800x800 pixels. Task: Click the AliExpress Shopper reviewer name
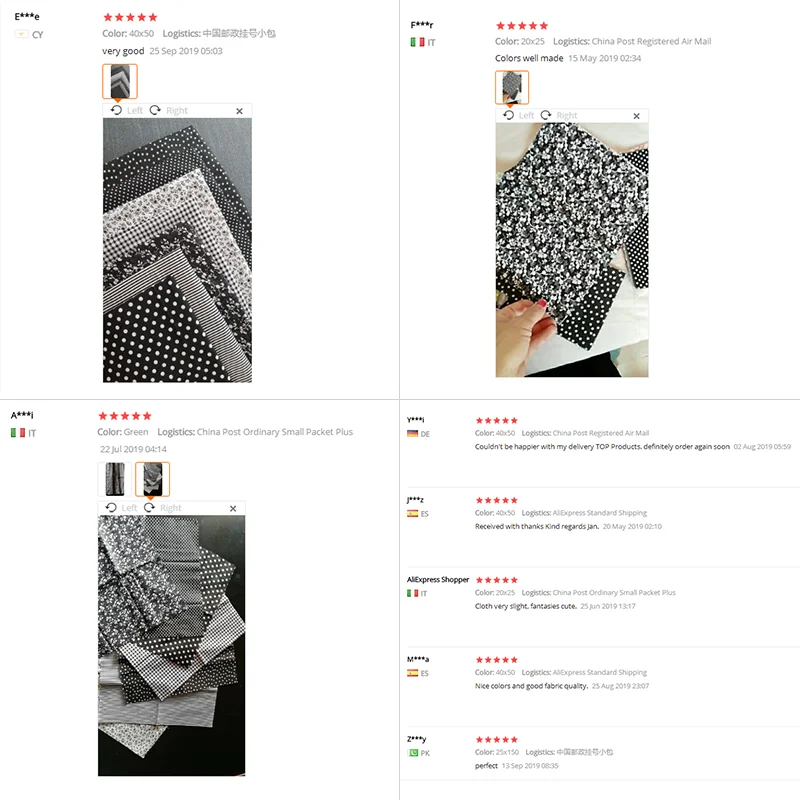pyautogui.click(x=438, y=579)
